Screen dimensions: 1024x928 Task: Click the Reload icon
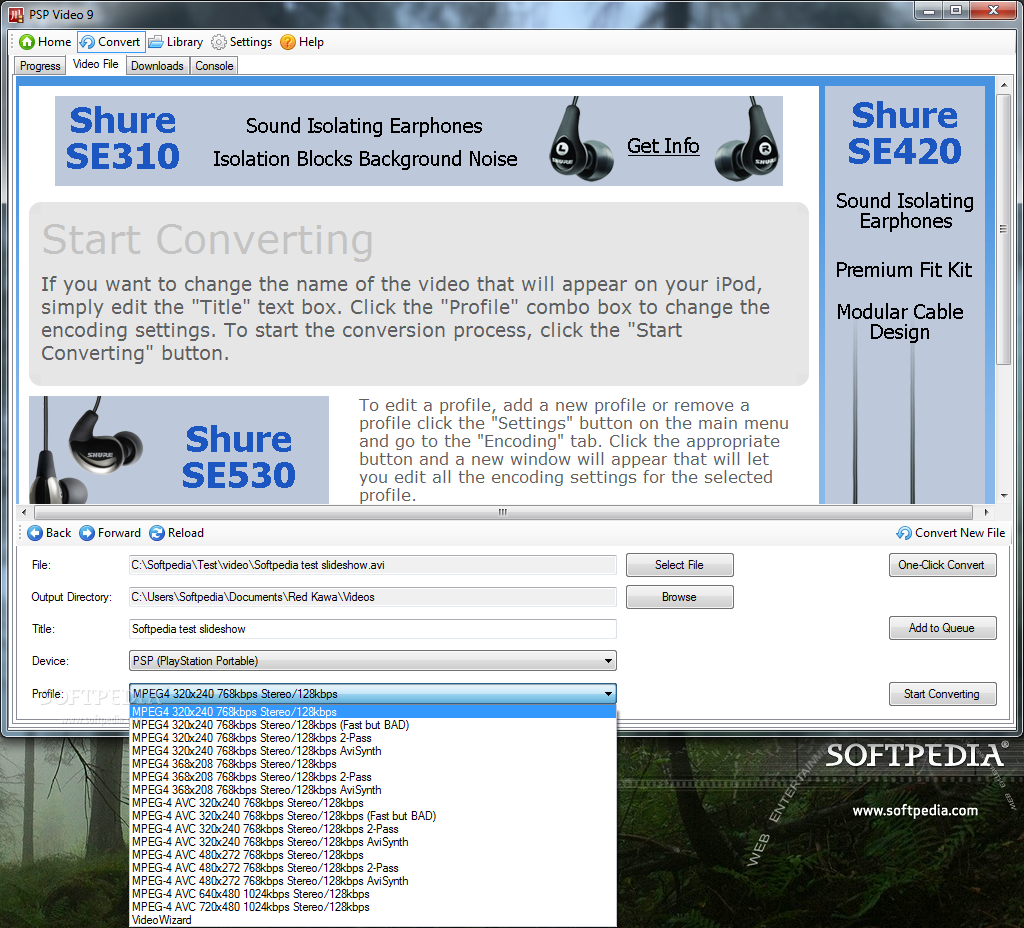point(157,533)
